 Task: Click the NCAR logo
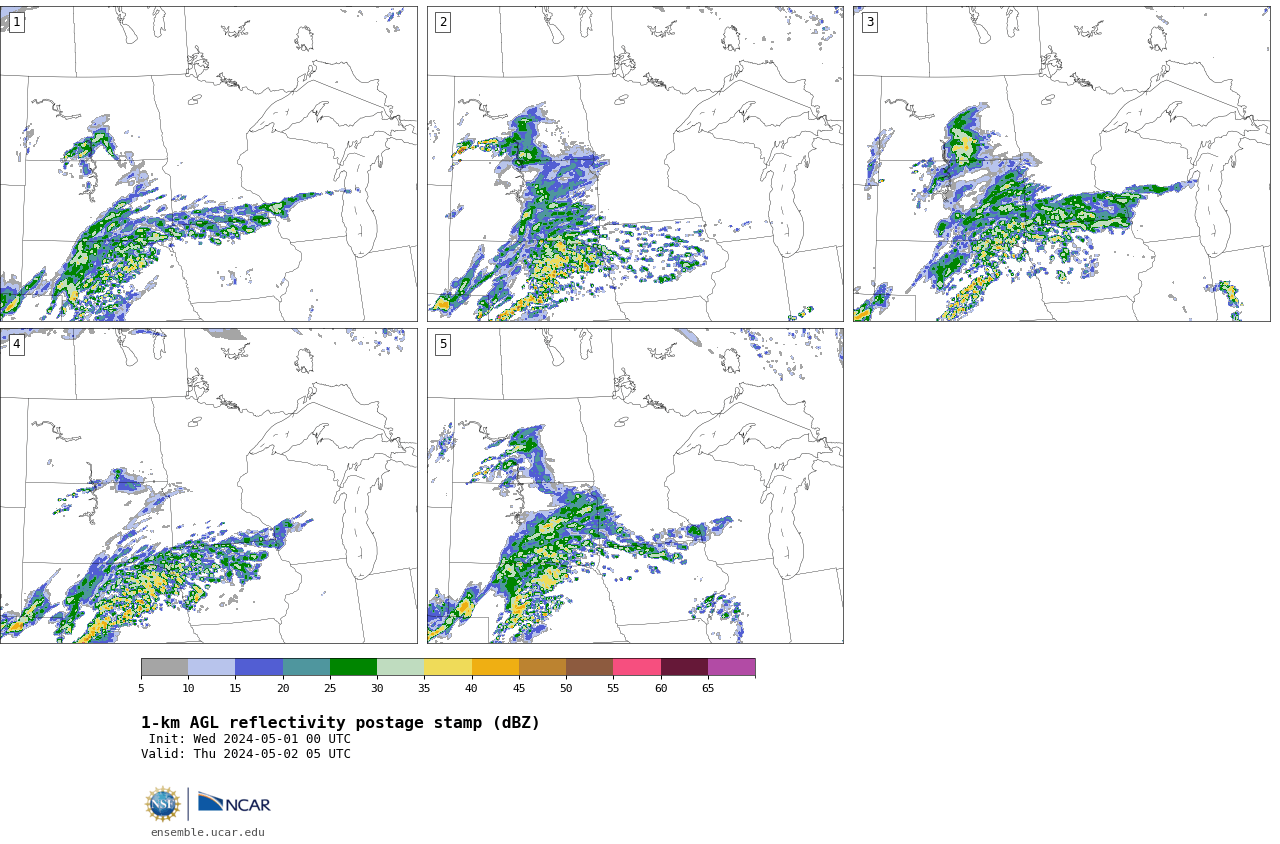[234, 803]
